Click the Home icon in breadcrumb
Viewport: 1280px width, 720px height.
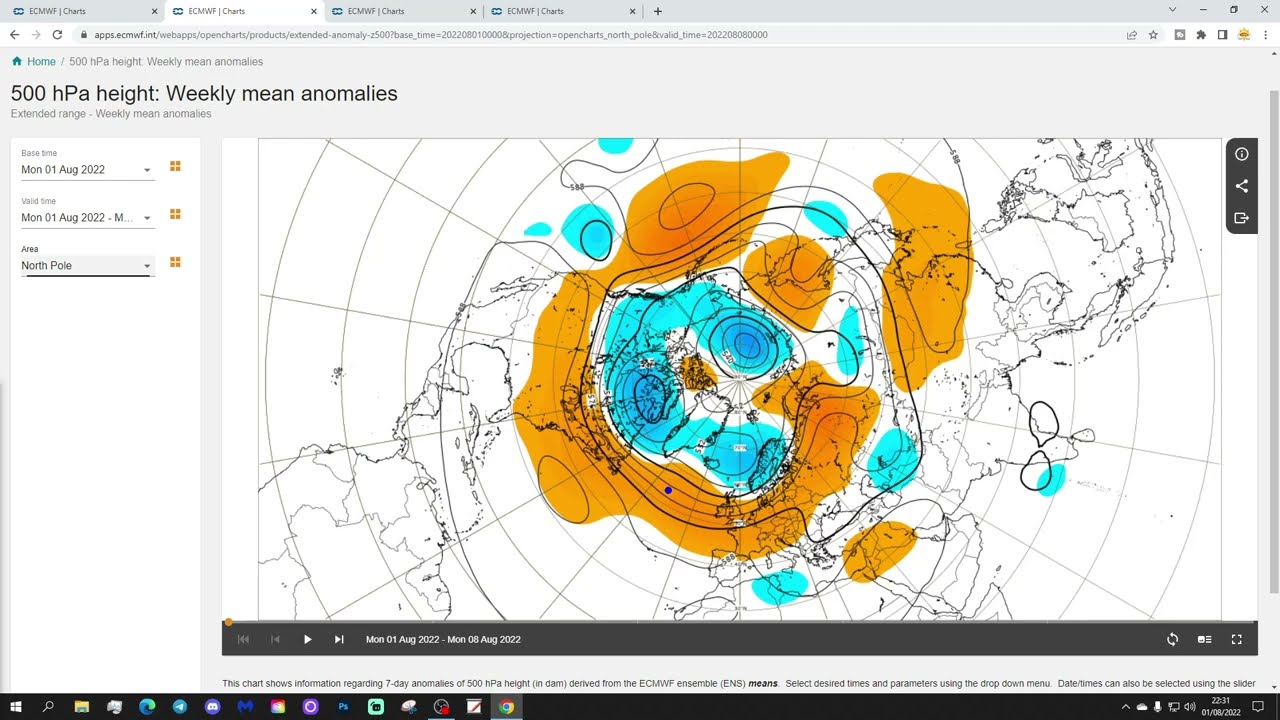17,61
